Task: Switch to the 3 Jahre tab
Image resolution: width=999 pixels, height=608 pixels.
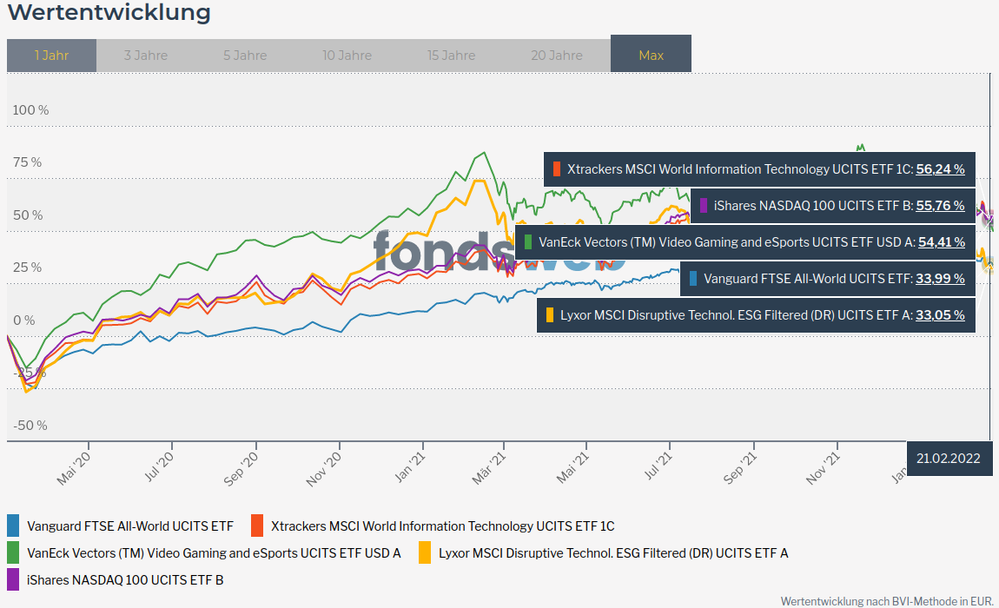Action: pyautogui.click(x=146, y=55)
